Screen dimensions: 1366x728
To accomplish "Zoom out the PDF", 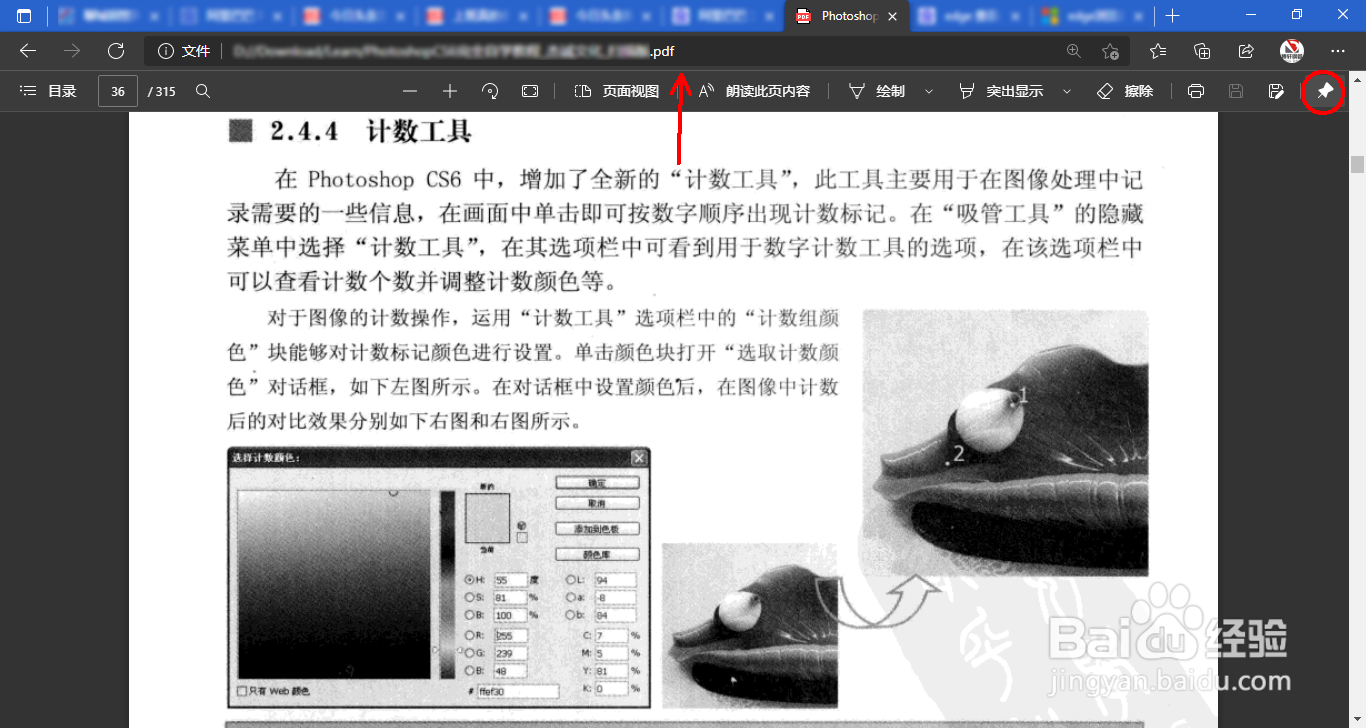I will click(410, 91).
